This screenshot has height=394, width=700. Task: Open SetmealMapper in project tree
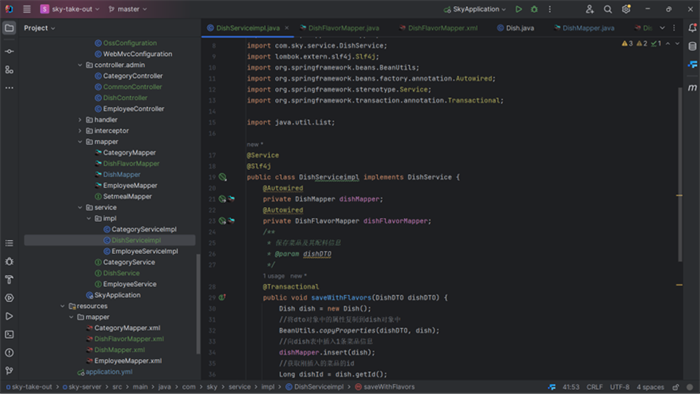(x=127, y=196)
